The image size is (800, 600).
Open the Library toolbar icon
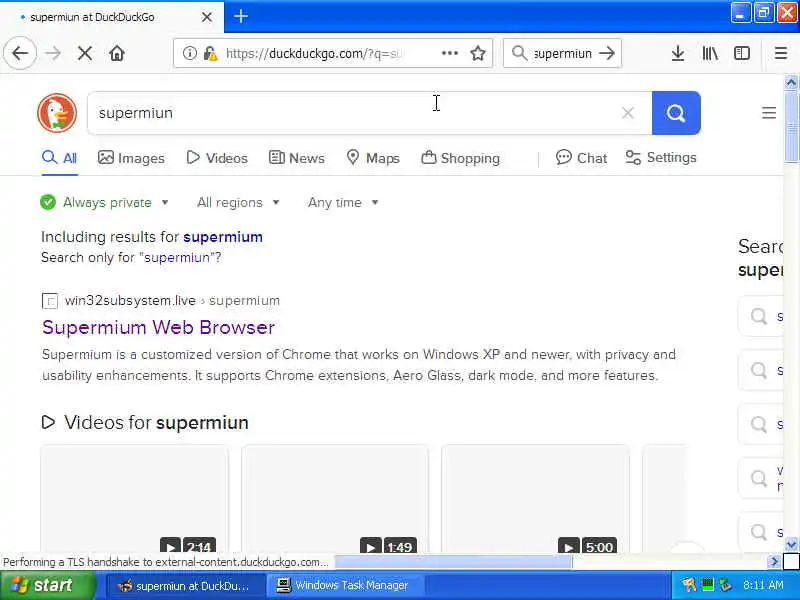[710, 53]
